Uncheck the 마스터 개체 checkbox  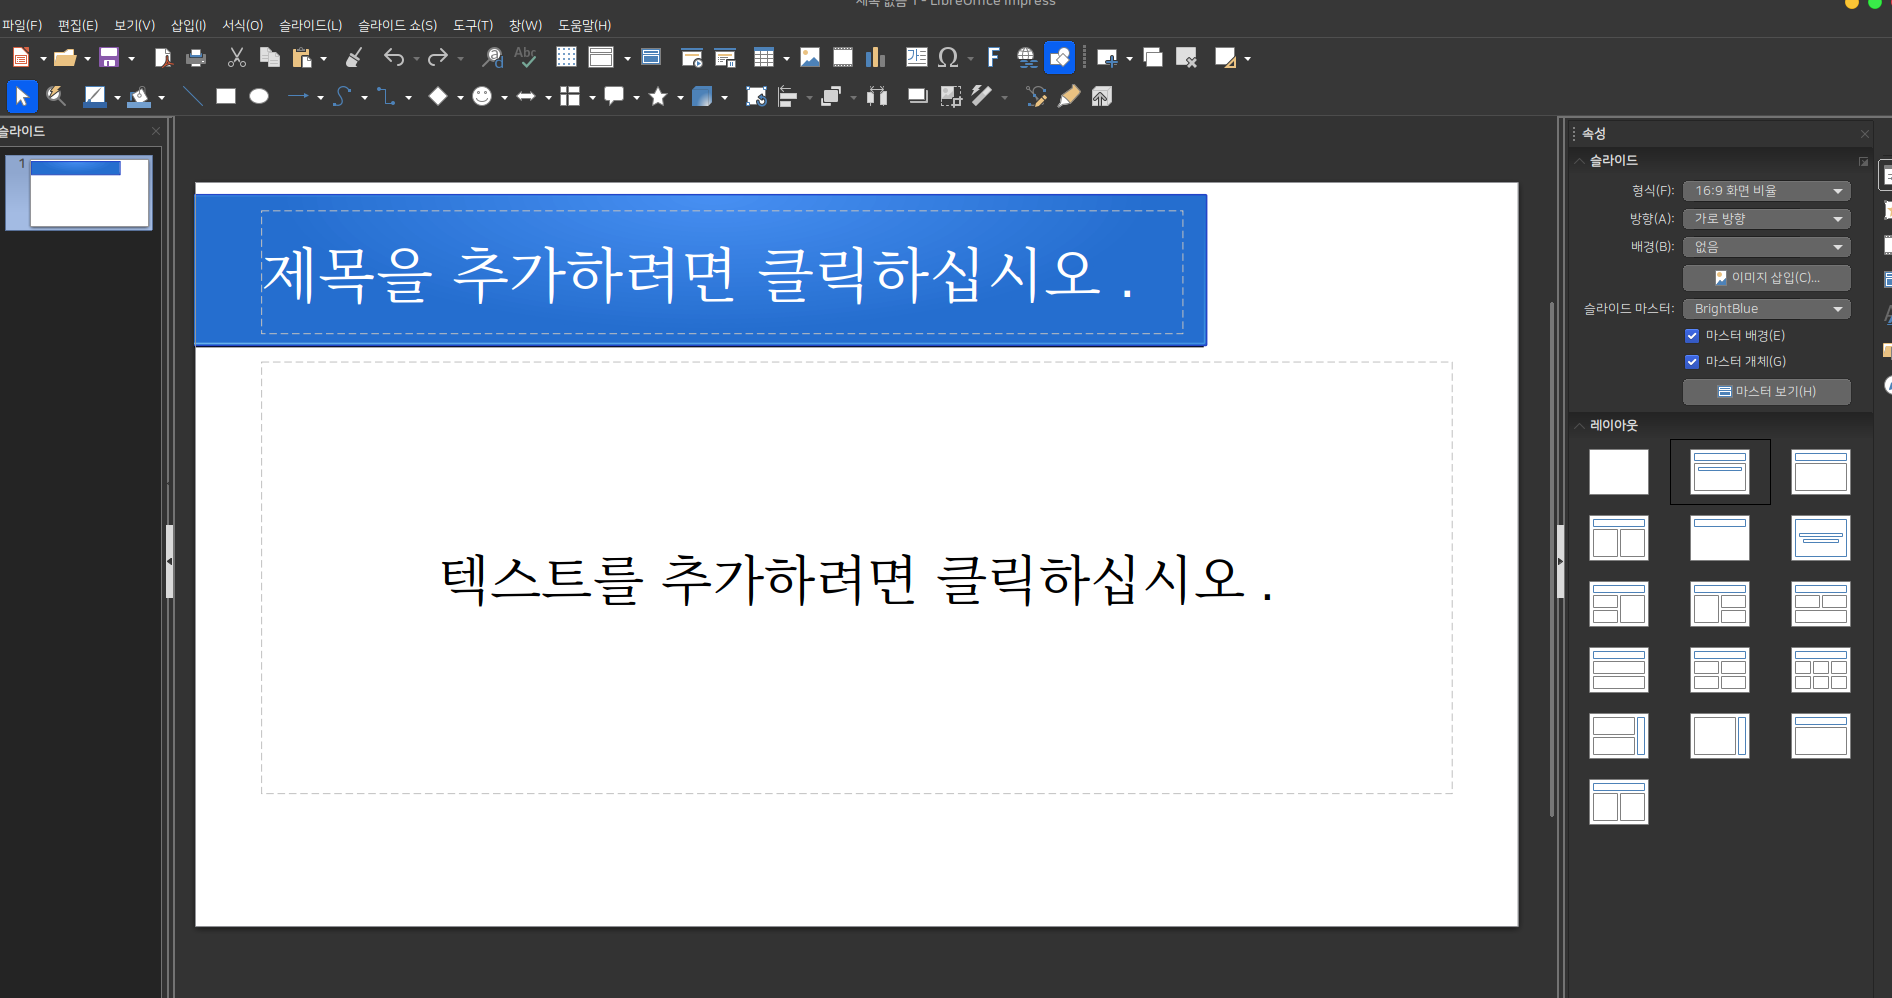point(1692,362)
